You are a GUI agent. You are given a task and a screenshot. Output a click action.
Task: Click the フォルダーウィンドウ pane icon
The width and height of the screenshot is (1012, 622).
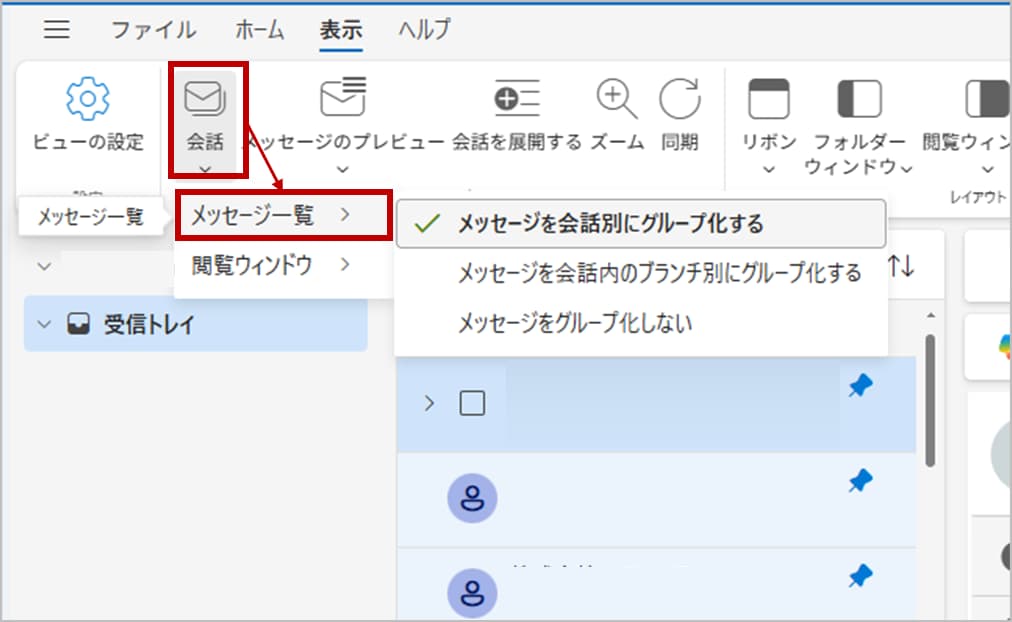pos(858,99)
